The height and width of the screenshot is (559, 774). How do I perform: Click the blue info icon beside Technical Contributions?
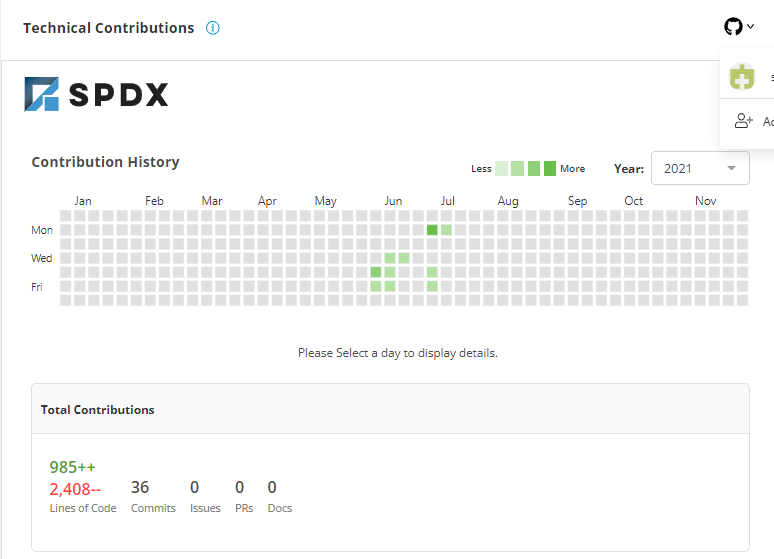pyautogui.click(x=212, y=28)
